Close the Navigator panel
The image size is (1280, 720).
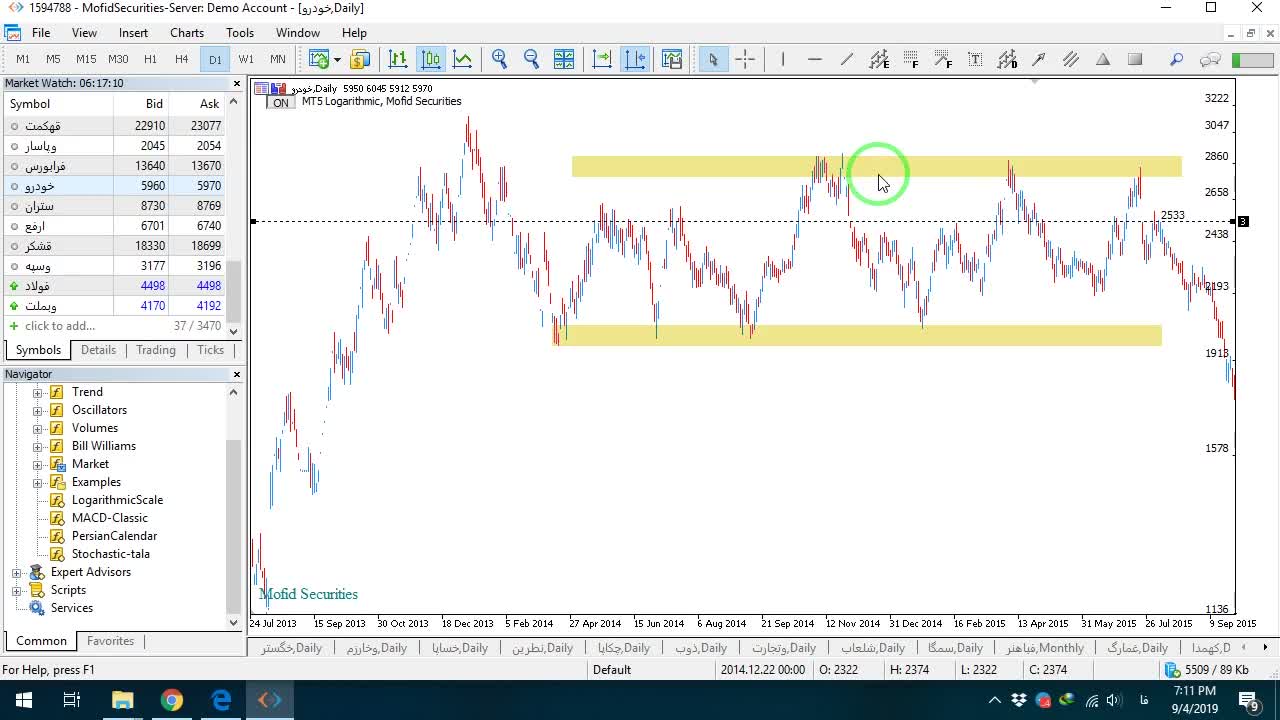click(237, 374)
